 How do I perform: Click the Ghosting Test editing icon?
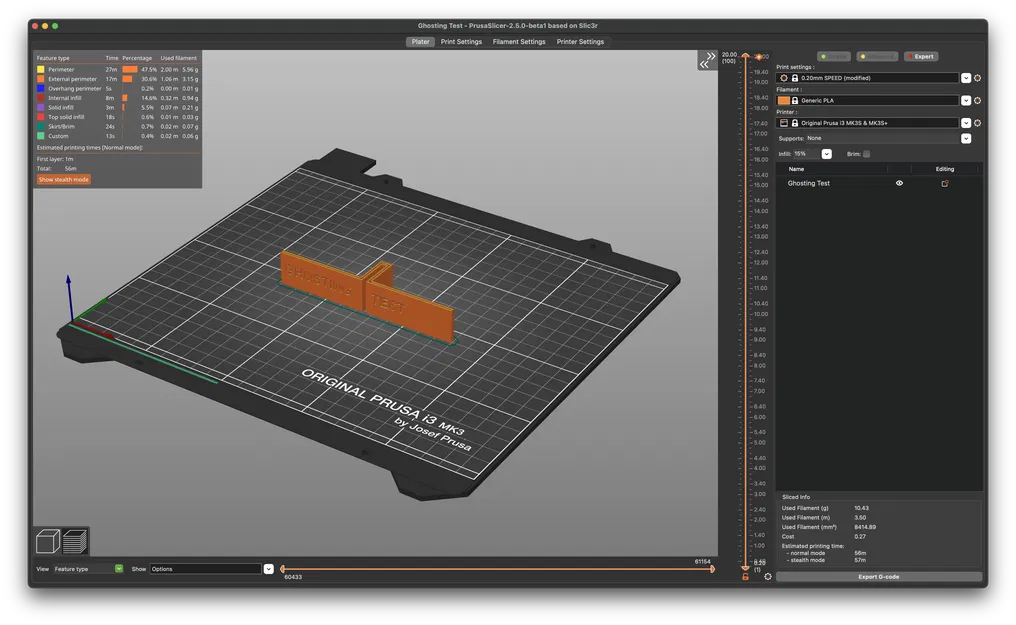coord(944,184)
